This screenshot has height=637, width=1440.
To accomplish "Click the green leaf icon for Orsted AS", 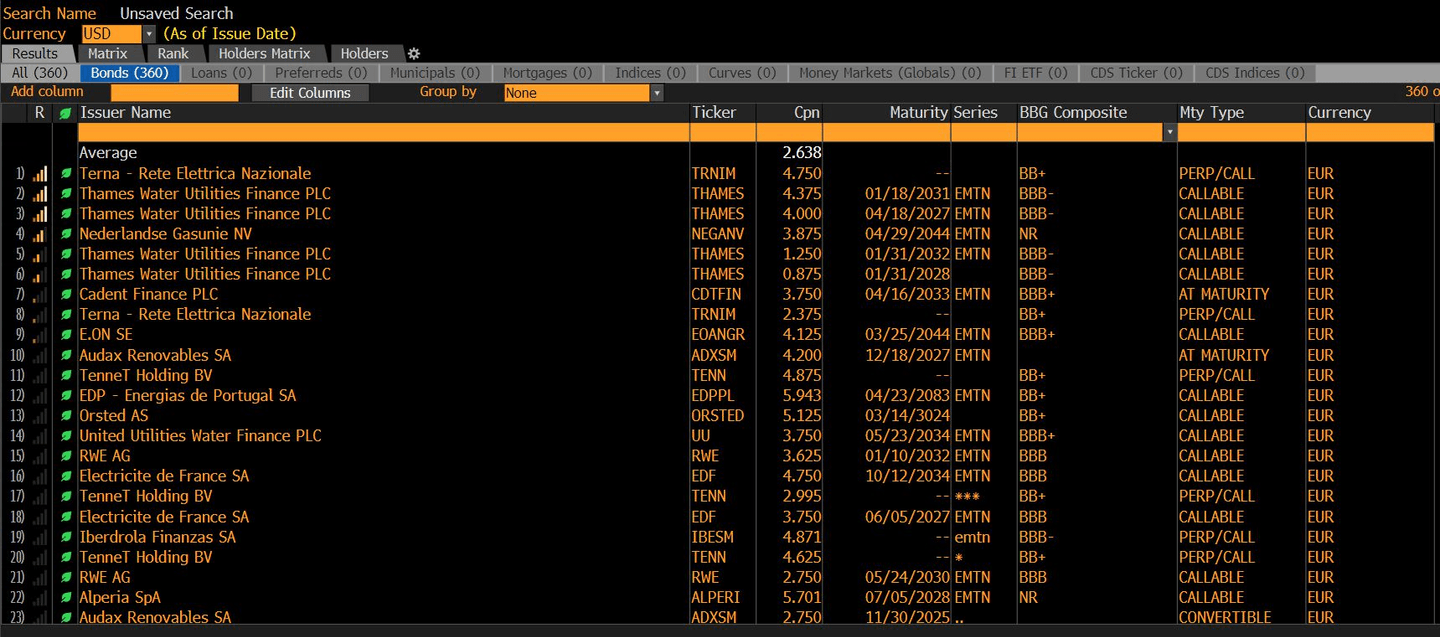I will click(x=66, y=416).
